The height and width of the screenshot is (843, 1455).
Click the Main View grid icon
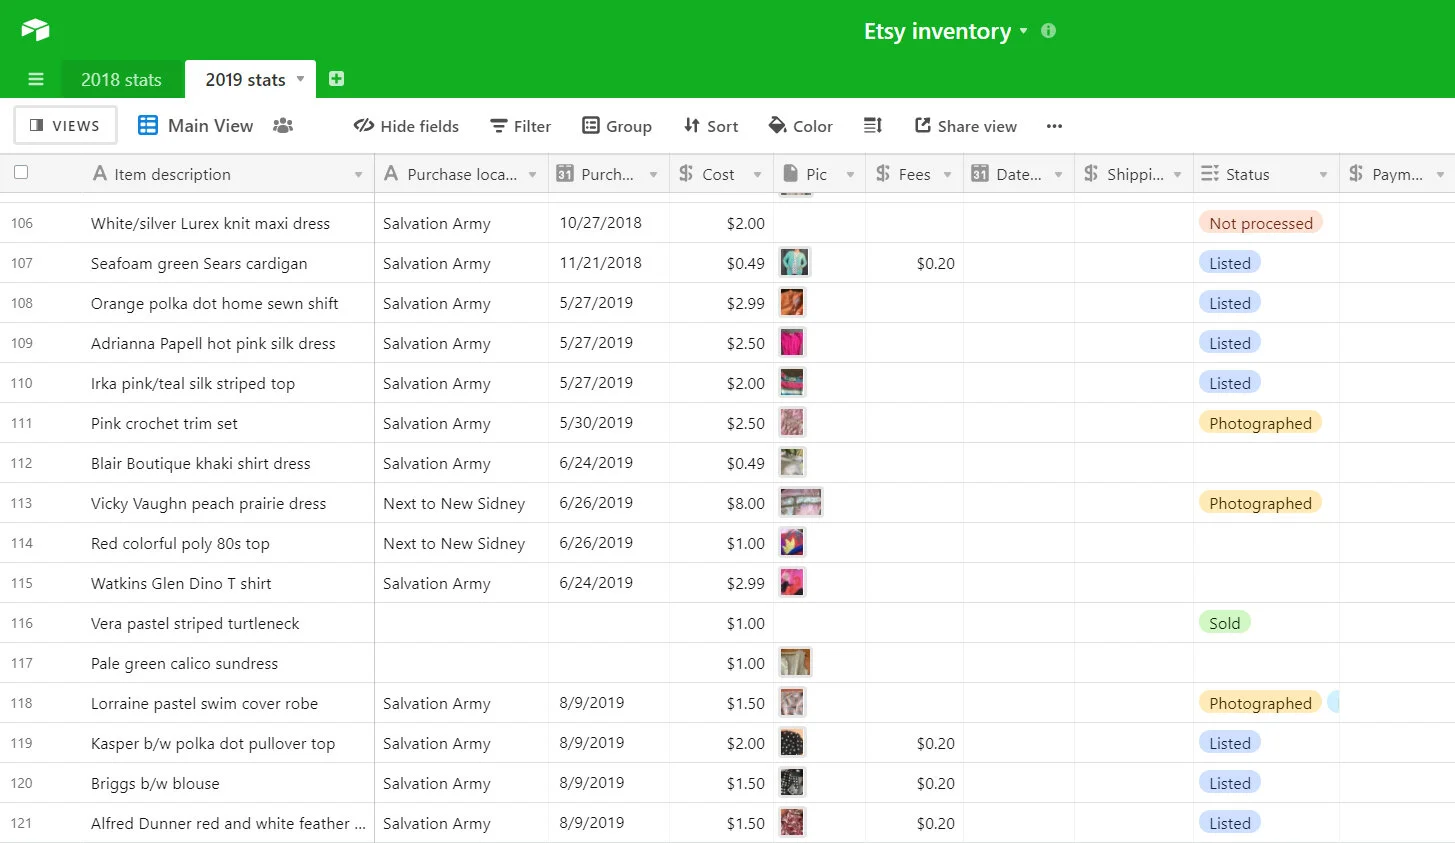pos(148,126)
